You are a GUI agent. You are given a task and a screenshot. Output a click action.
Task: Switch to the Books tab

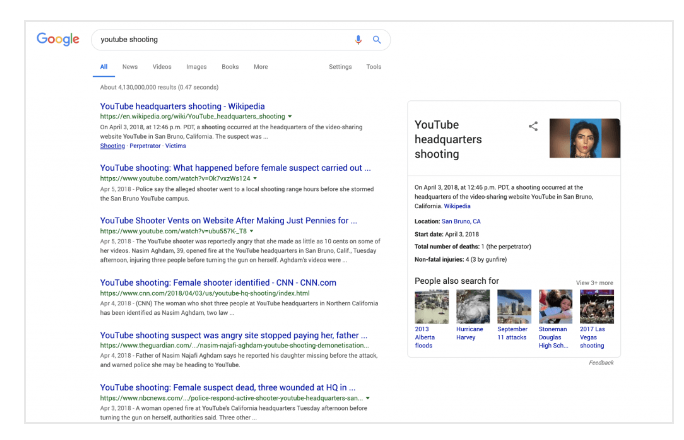pyautogui.click(x=230, y=67)
